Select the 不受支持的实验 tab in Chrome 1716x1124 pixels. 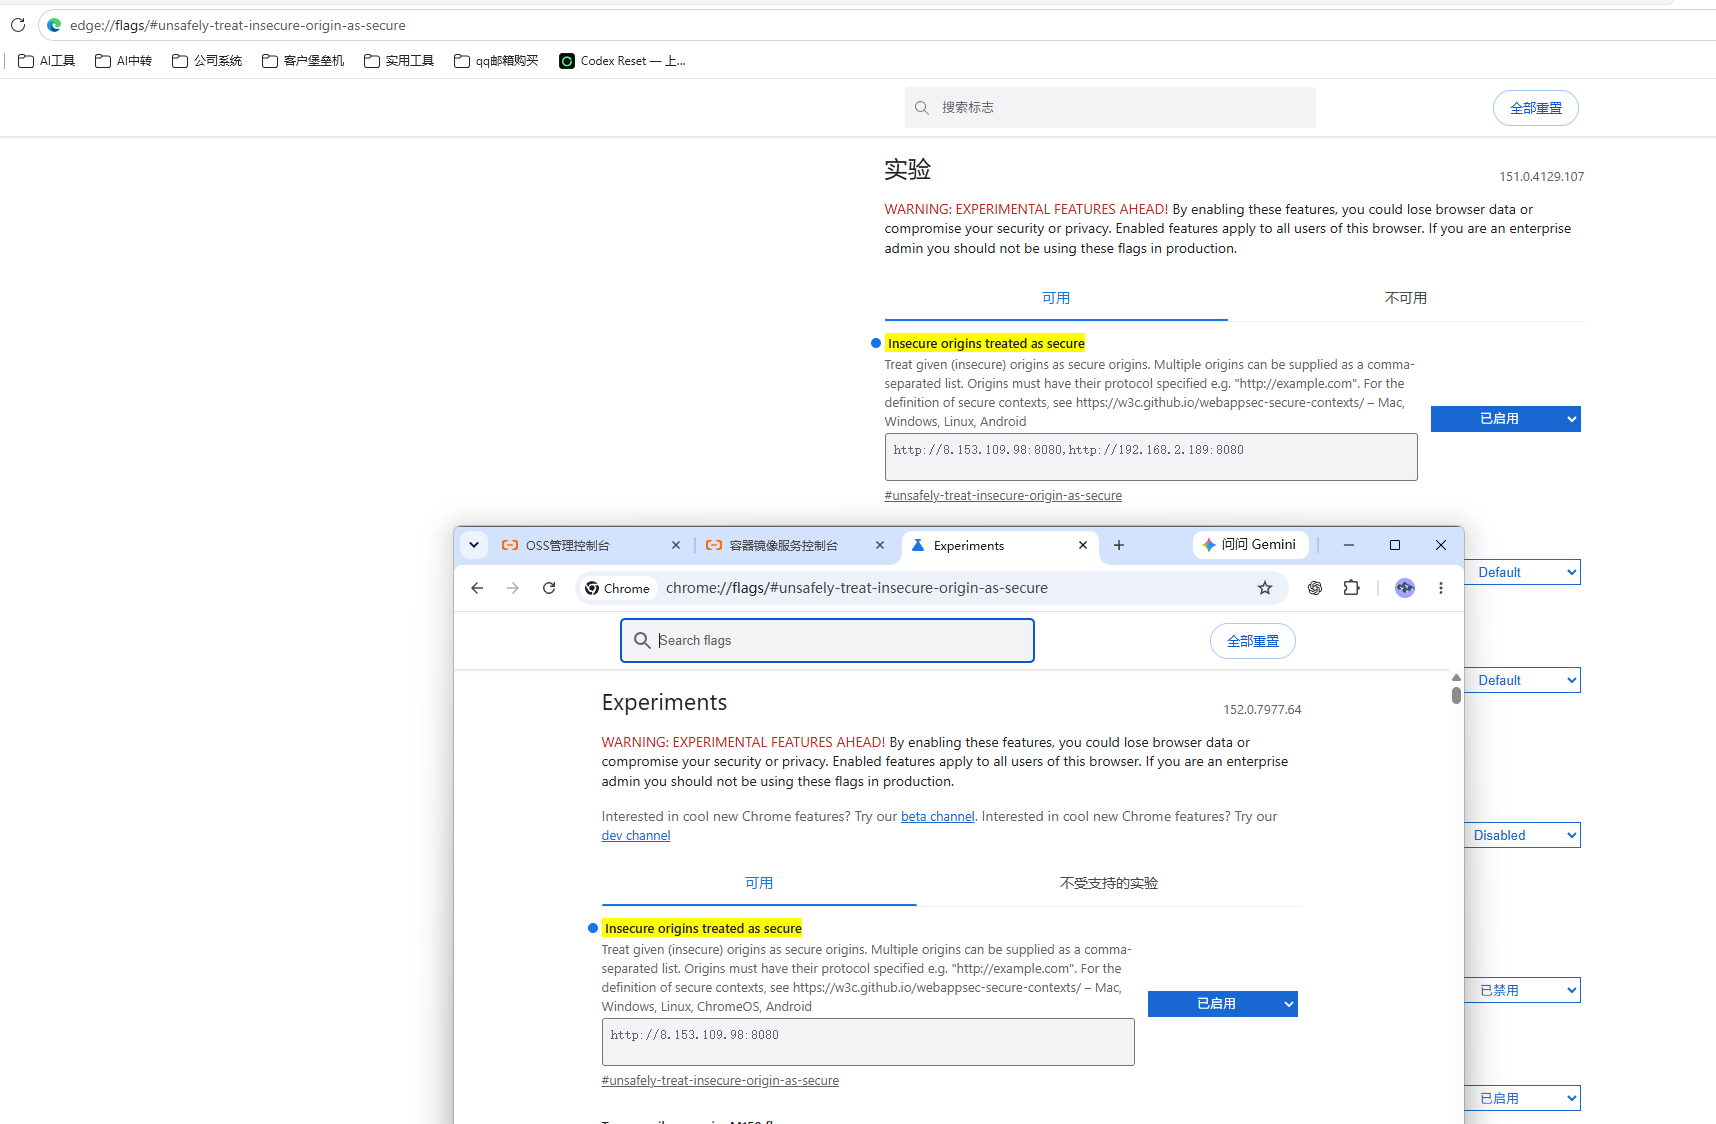pyautogui.click(x=1109, y=883)
